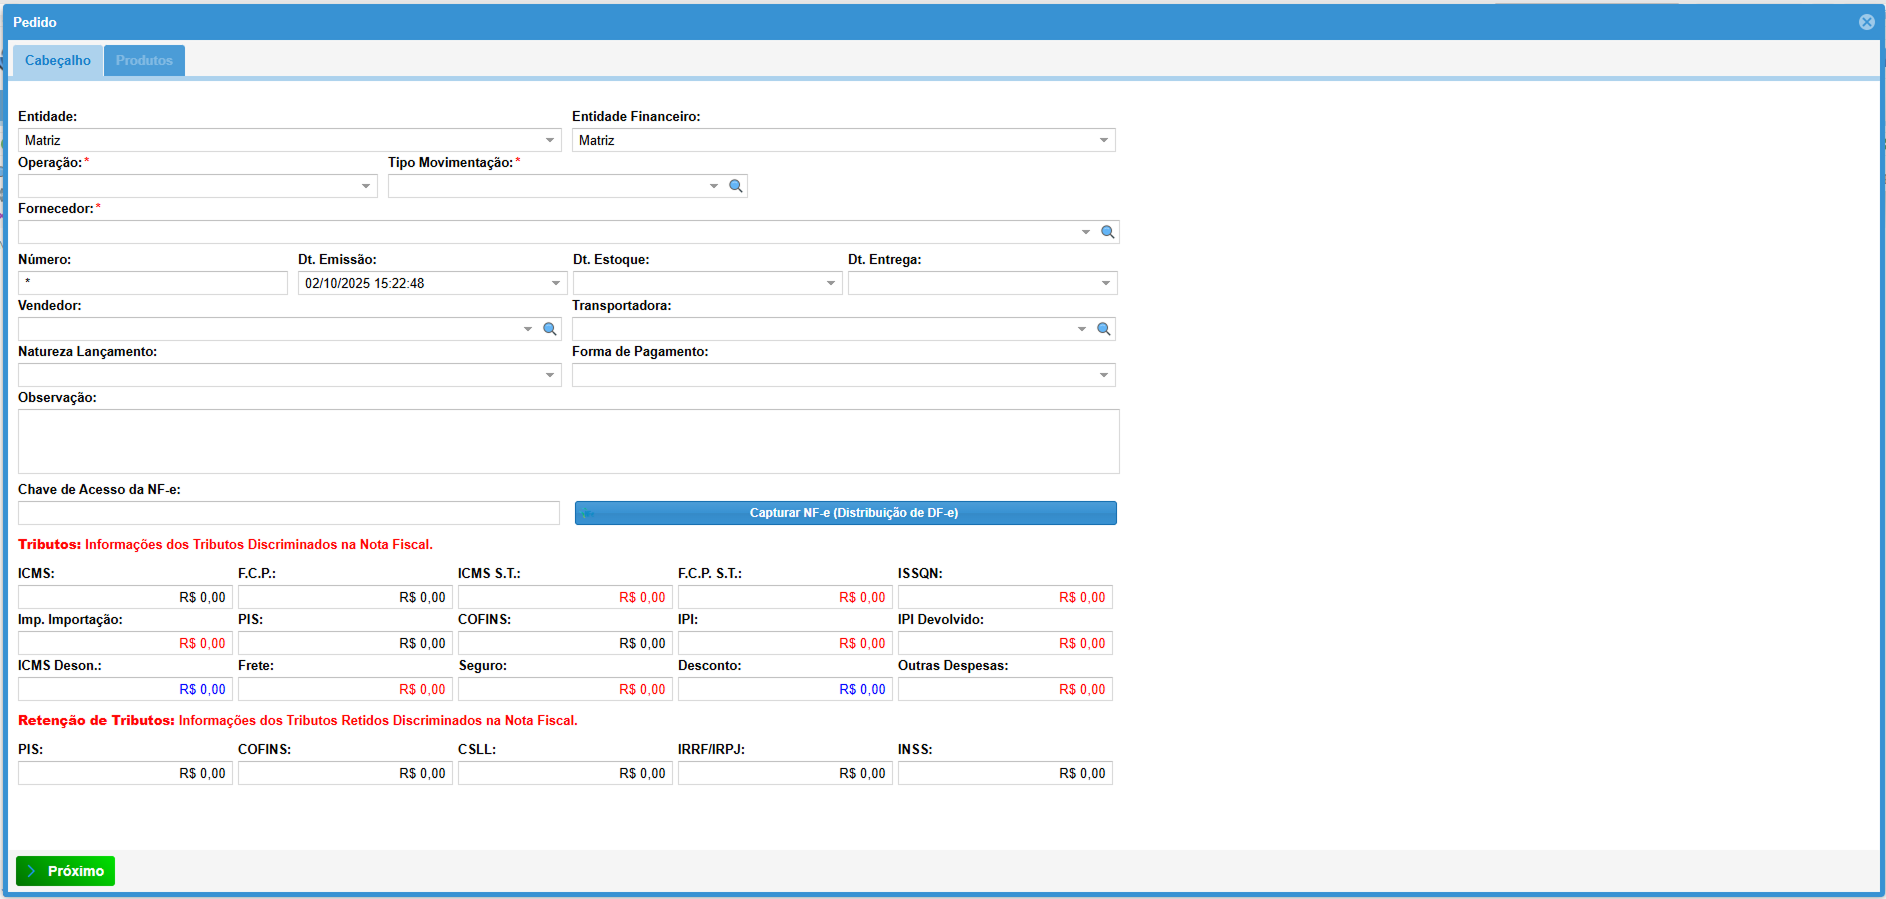Click the Próximo button
The image size is (1886, 899).
pyautogui.click(x=66, y=871)
